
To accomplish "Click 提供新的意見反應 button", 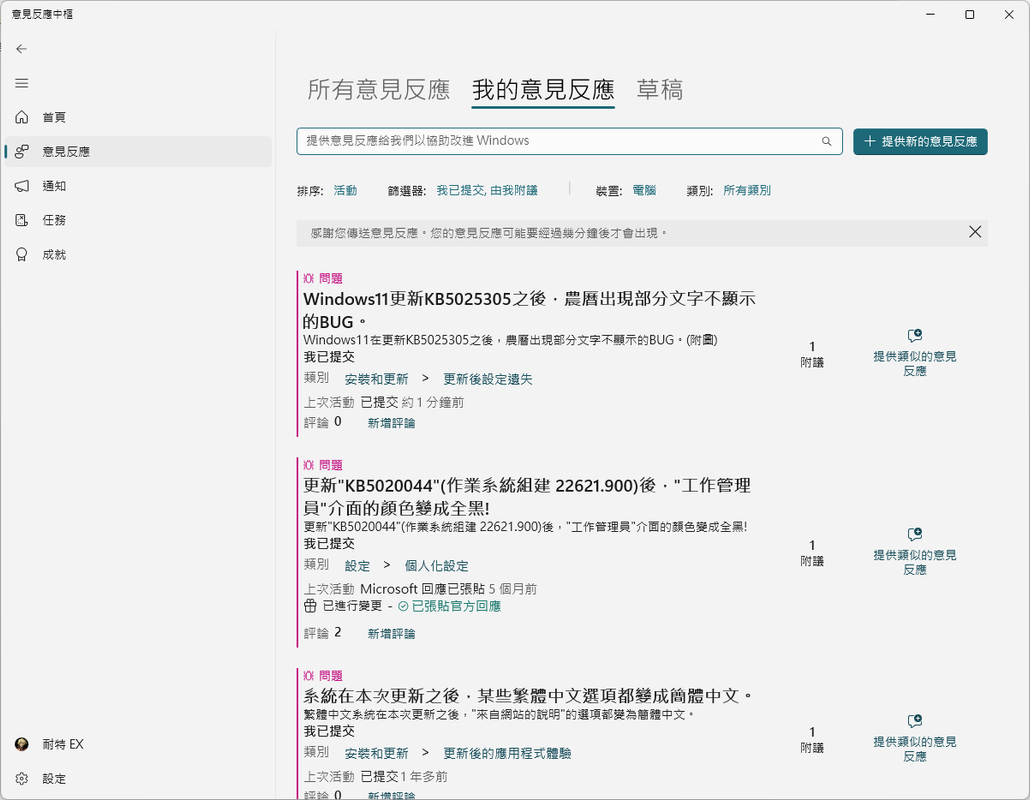I will (920, 141).
